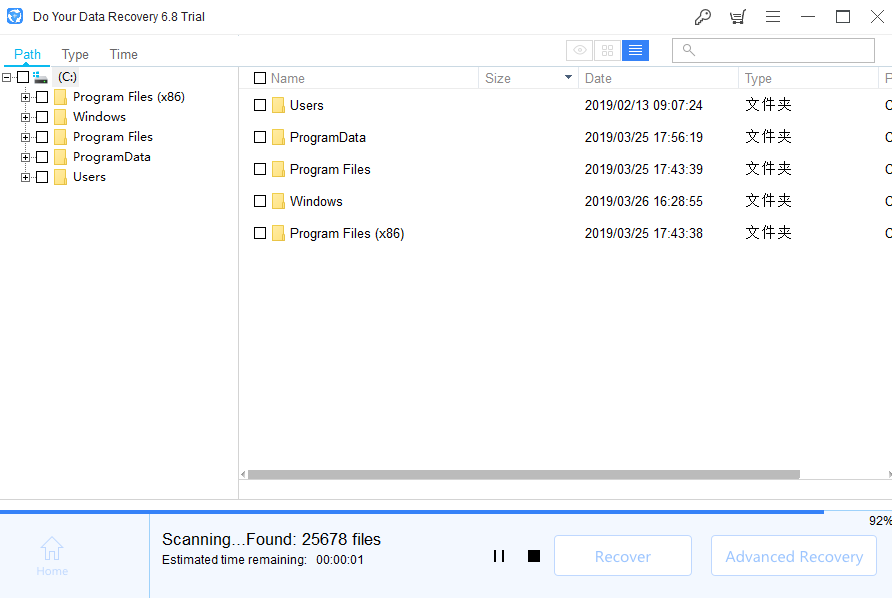The image size is (892, 598).
Task: Open the shopping cart purchase icon
Action: pyautogui.click(x=738, y=17)
